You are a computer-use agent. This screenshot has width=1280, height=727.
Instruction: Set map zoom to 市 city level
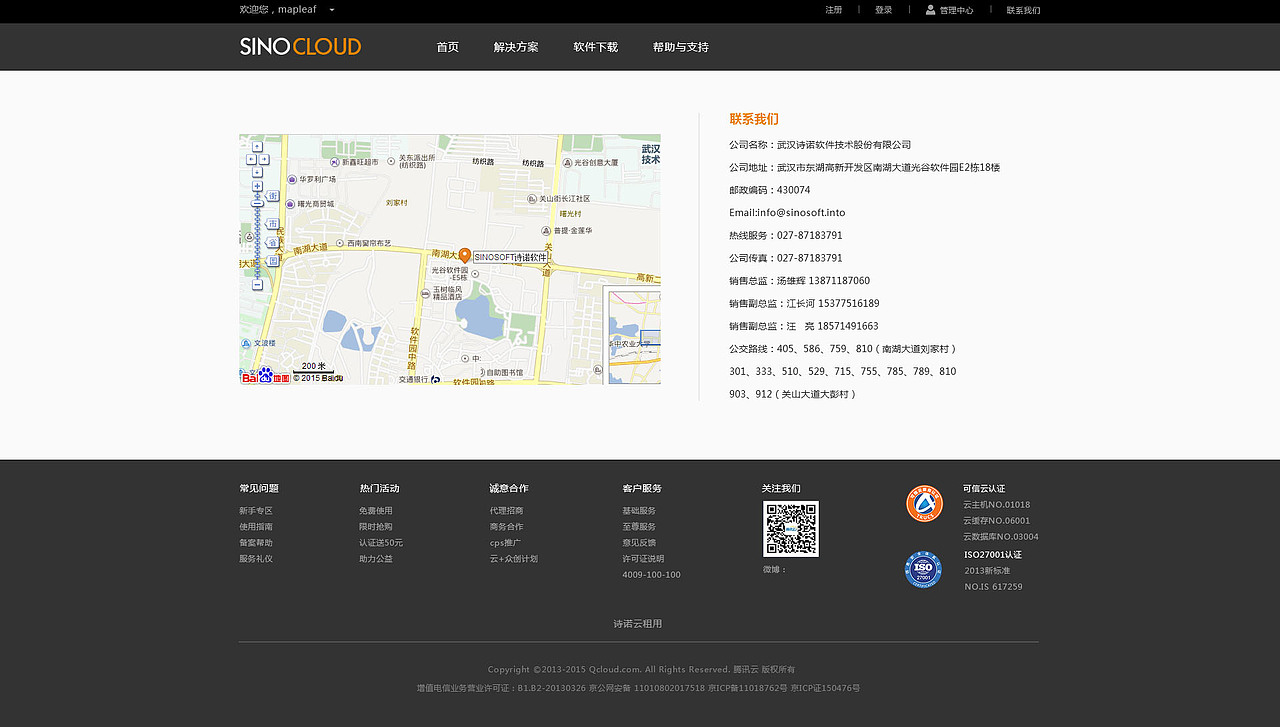pyautogui.click(x=274, y=223)
